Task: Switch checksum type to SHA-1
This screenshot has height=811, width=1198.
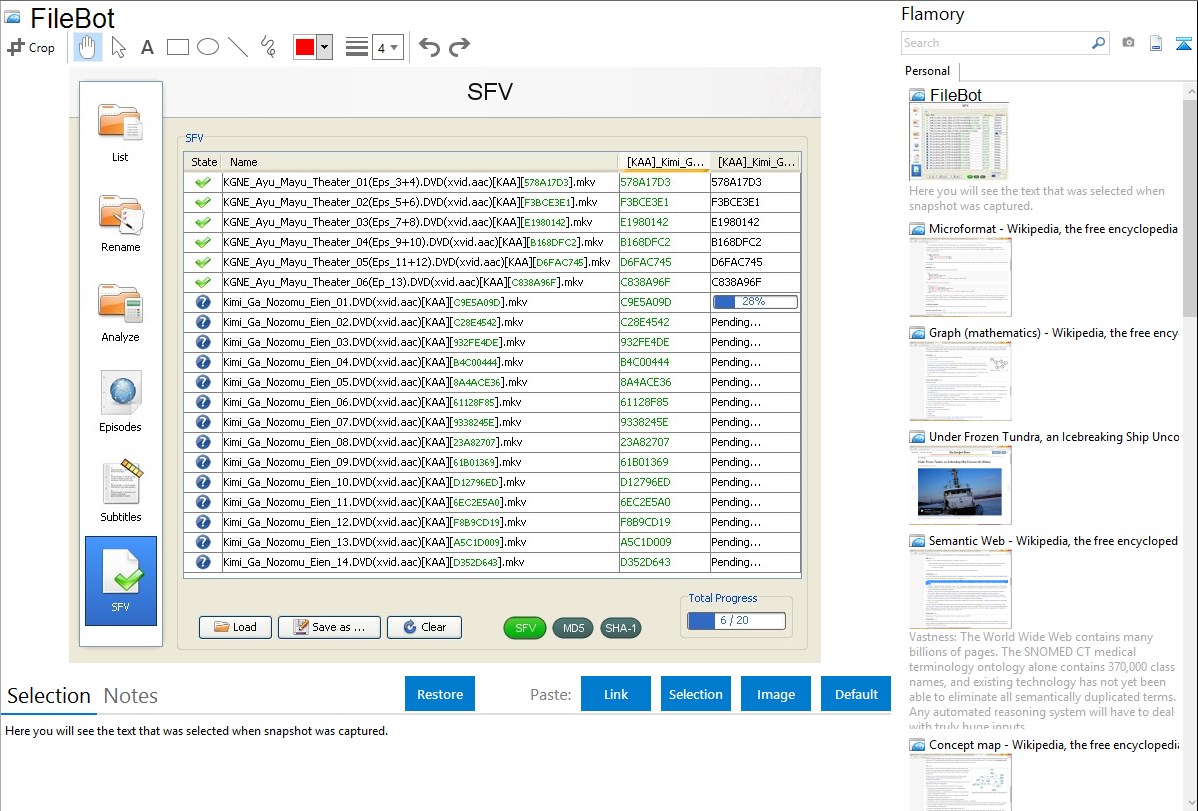Action: tap(620, 628)
